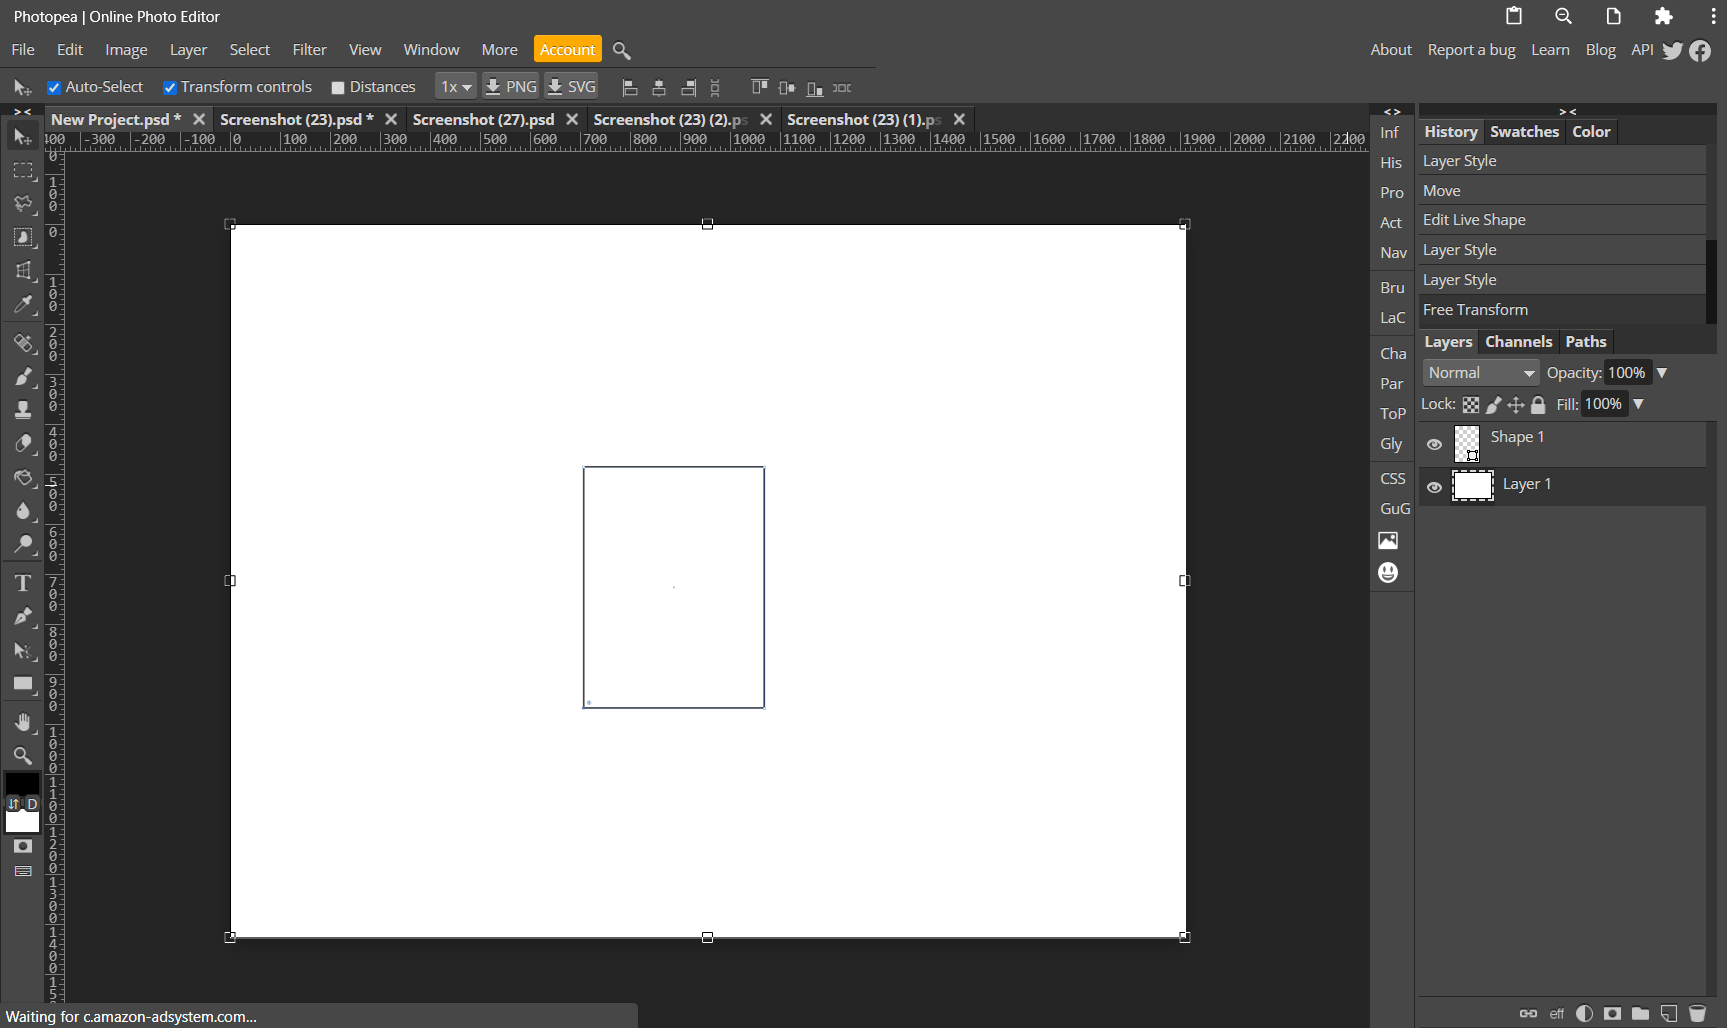Open the layer effects icon at panel bottom

click(x=1556, y=1013)
